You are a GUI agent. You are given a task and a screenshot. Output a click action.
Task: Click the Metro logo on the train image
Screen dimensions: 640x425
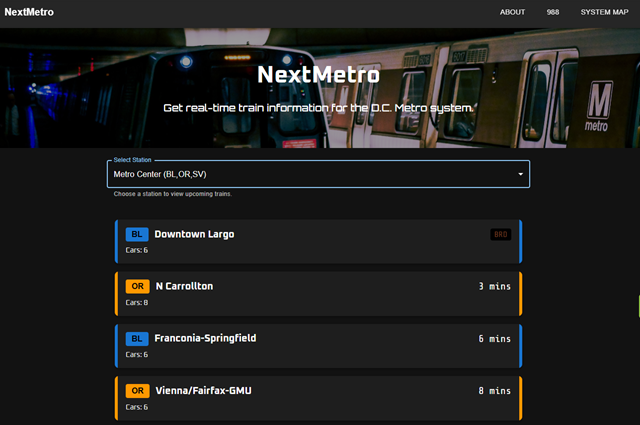(x=597, y=105)
